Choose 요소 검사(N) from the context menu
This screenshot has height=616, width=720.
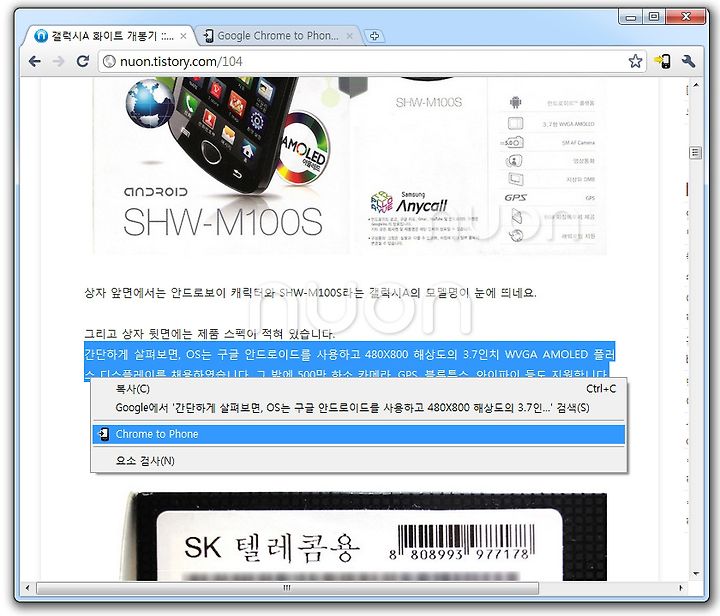click(359, 461)
